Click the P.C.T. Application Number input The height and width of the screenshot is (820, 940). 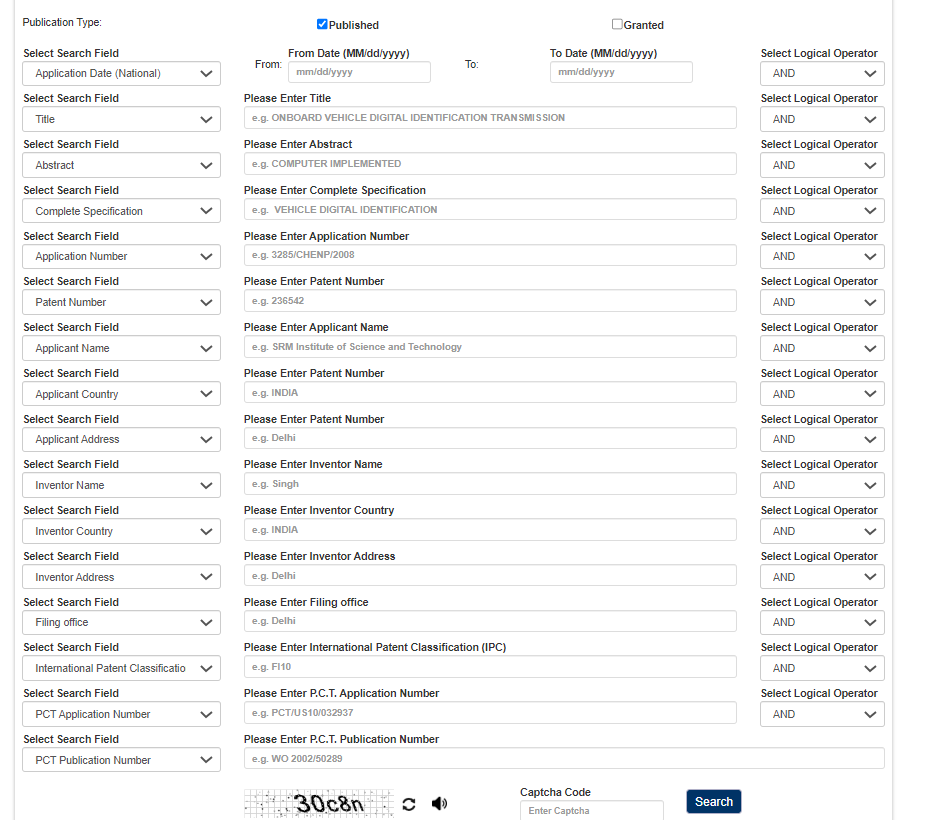(490, 713)
